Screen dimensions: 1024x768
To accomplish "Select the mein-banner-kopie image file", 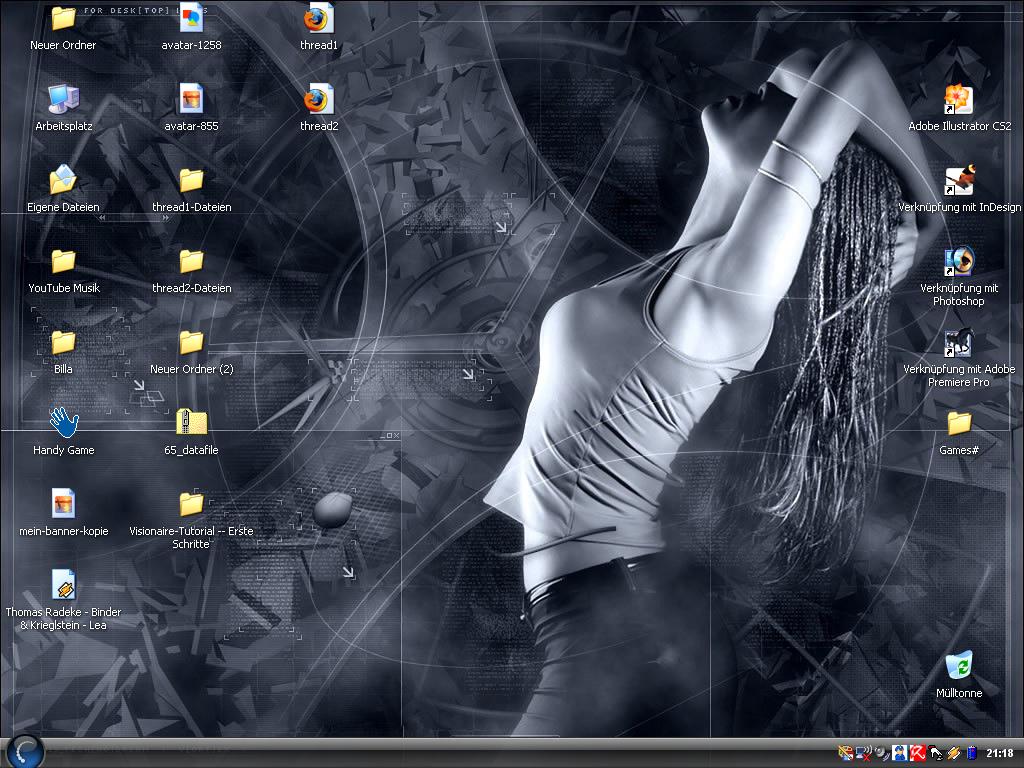I will (x=64, y=504).
